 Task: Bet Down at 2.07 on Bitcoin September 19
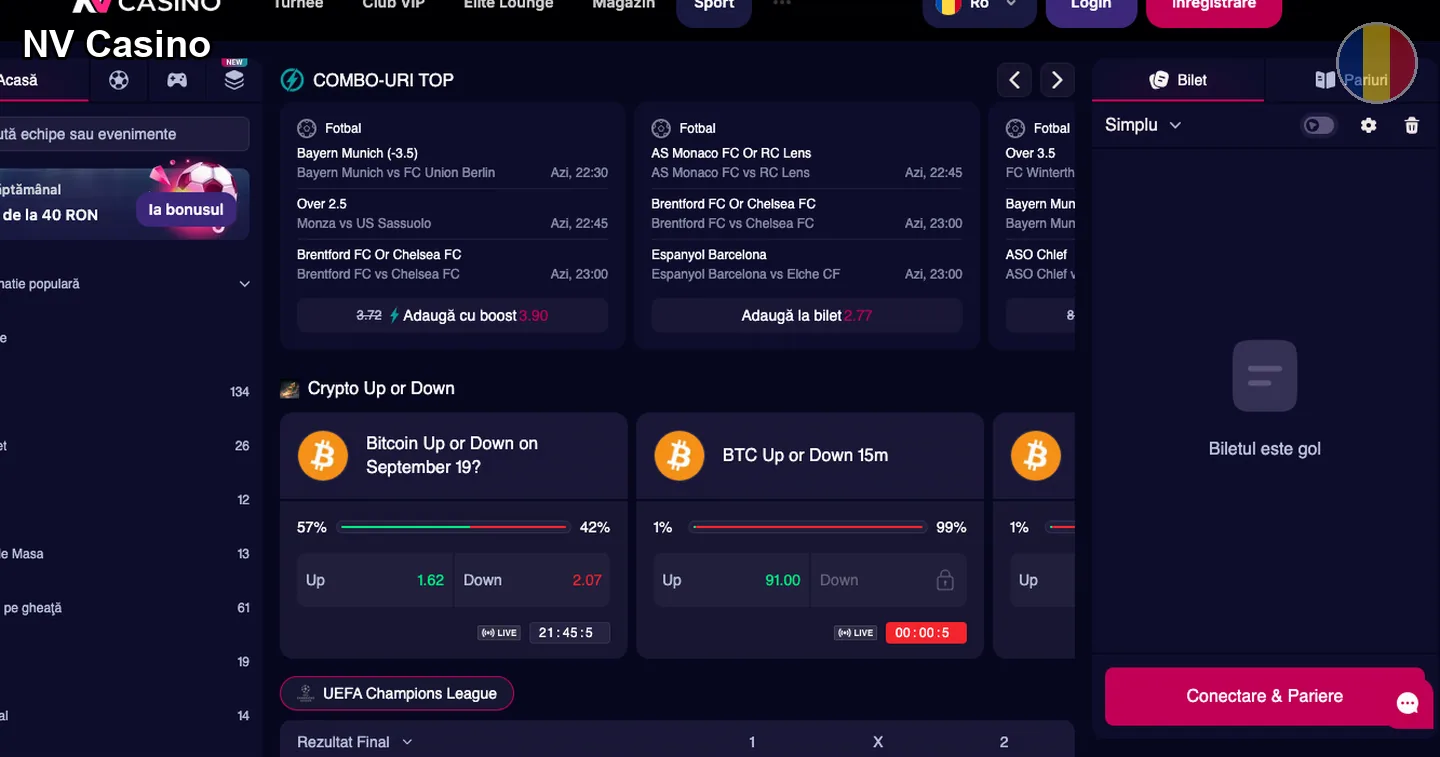pos(532,580)
